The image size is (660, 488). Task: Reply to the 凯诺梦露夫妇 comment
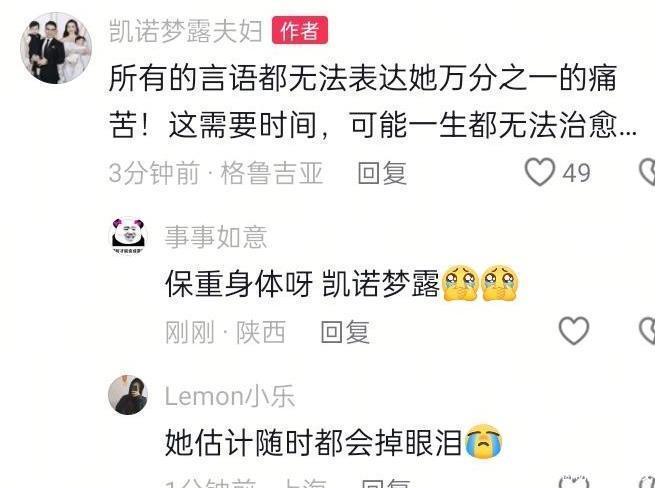pyautogui.click(x=382, y=173)
